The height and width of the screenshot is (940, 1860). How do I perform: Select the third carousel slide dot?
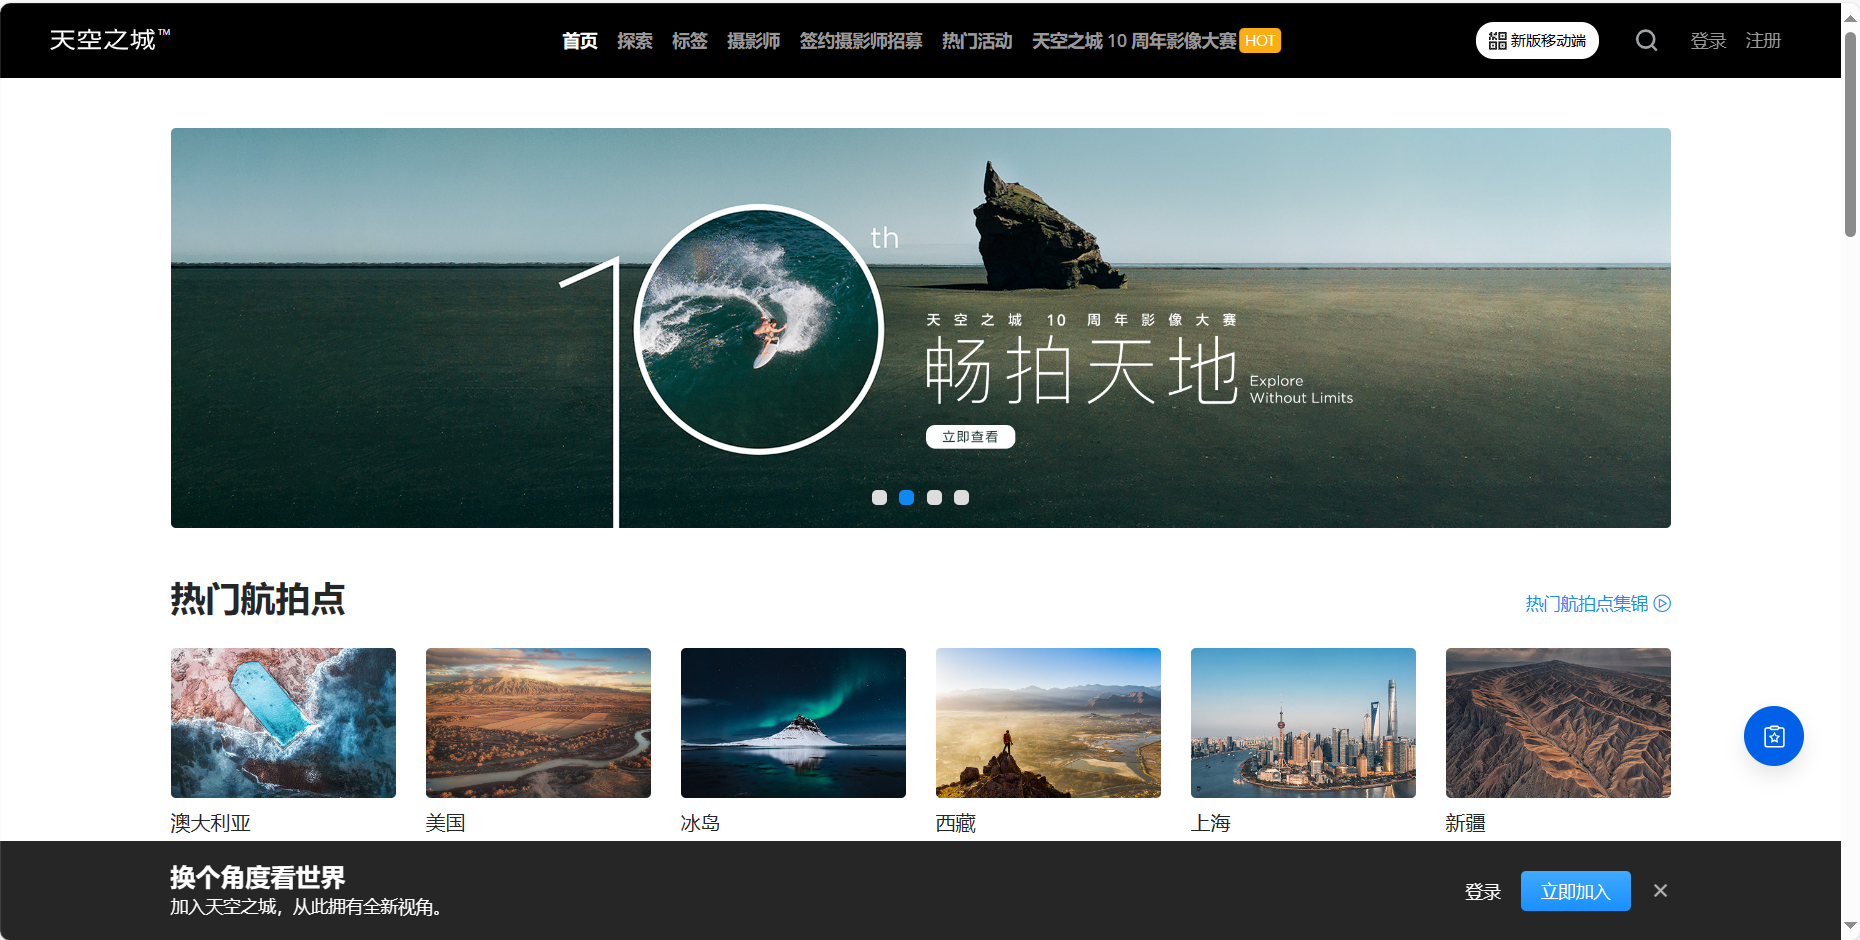click(934, 498)
